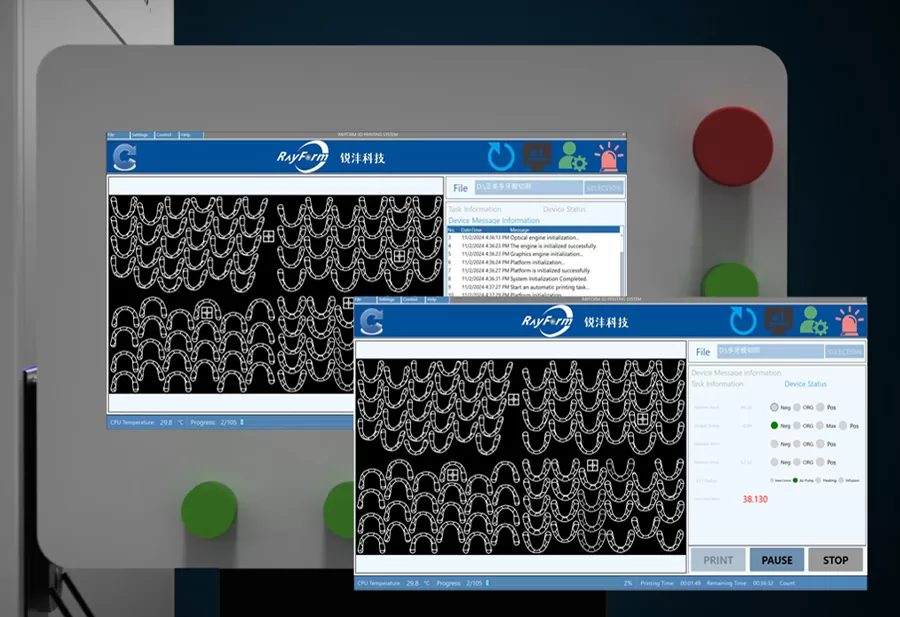Open the Task Information section
The image size is (900, 617).
717,383
